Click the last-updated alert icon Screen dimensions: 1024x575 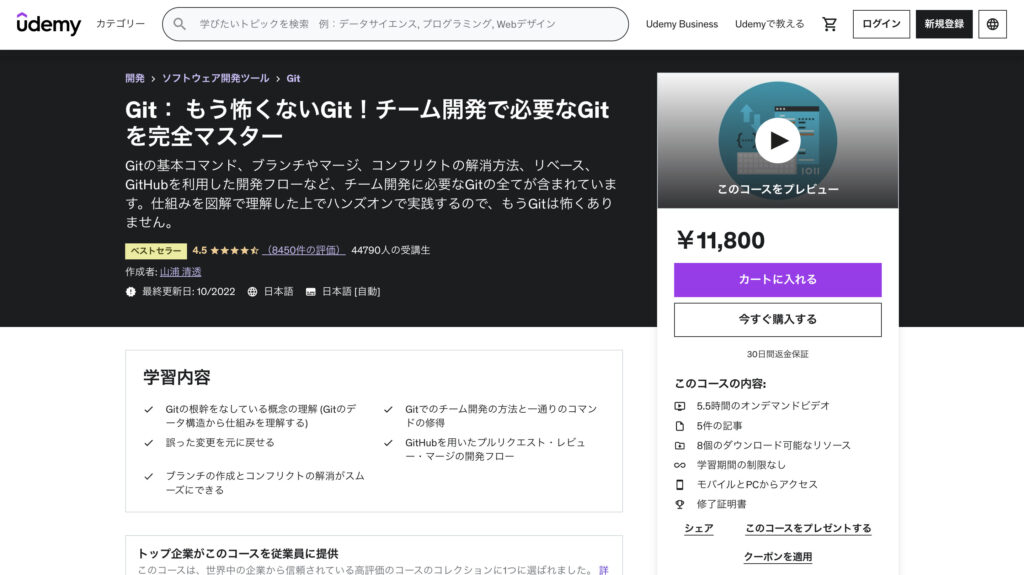[x=131, y=292]
